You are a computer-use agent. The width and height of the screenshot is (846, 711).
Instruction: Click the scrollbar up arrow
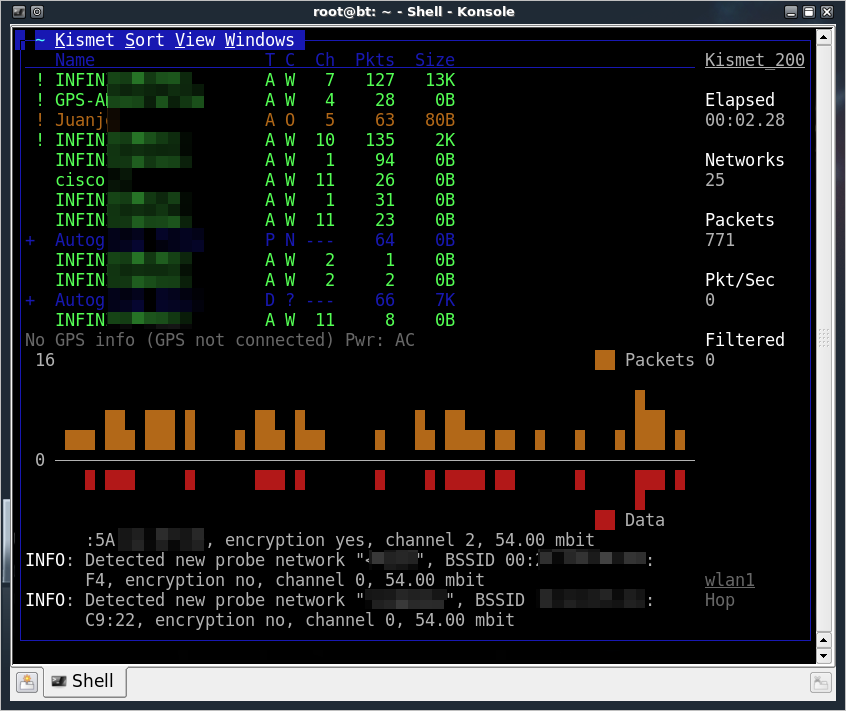point(824,37)
